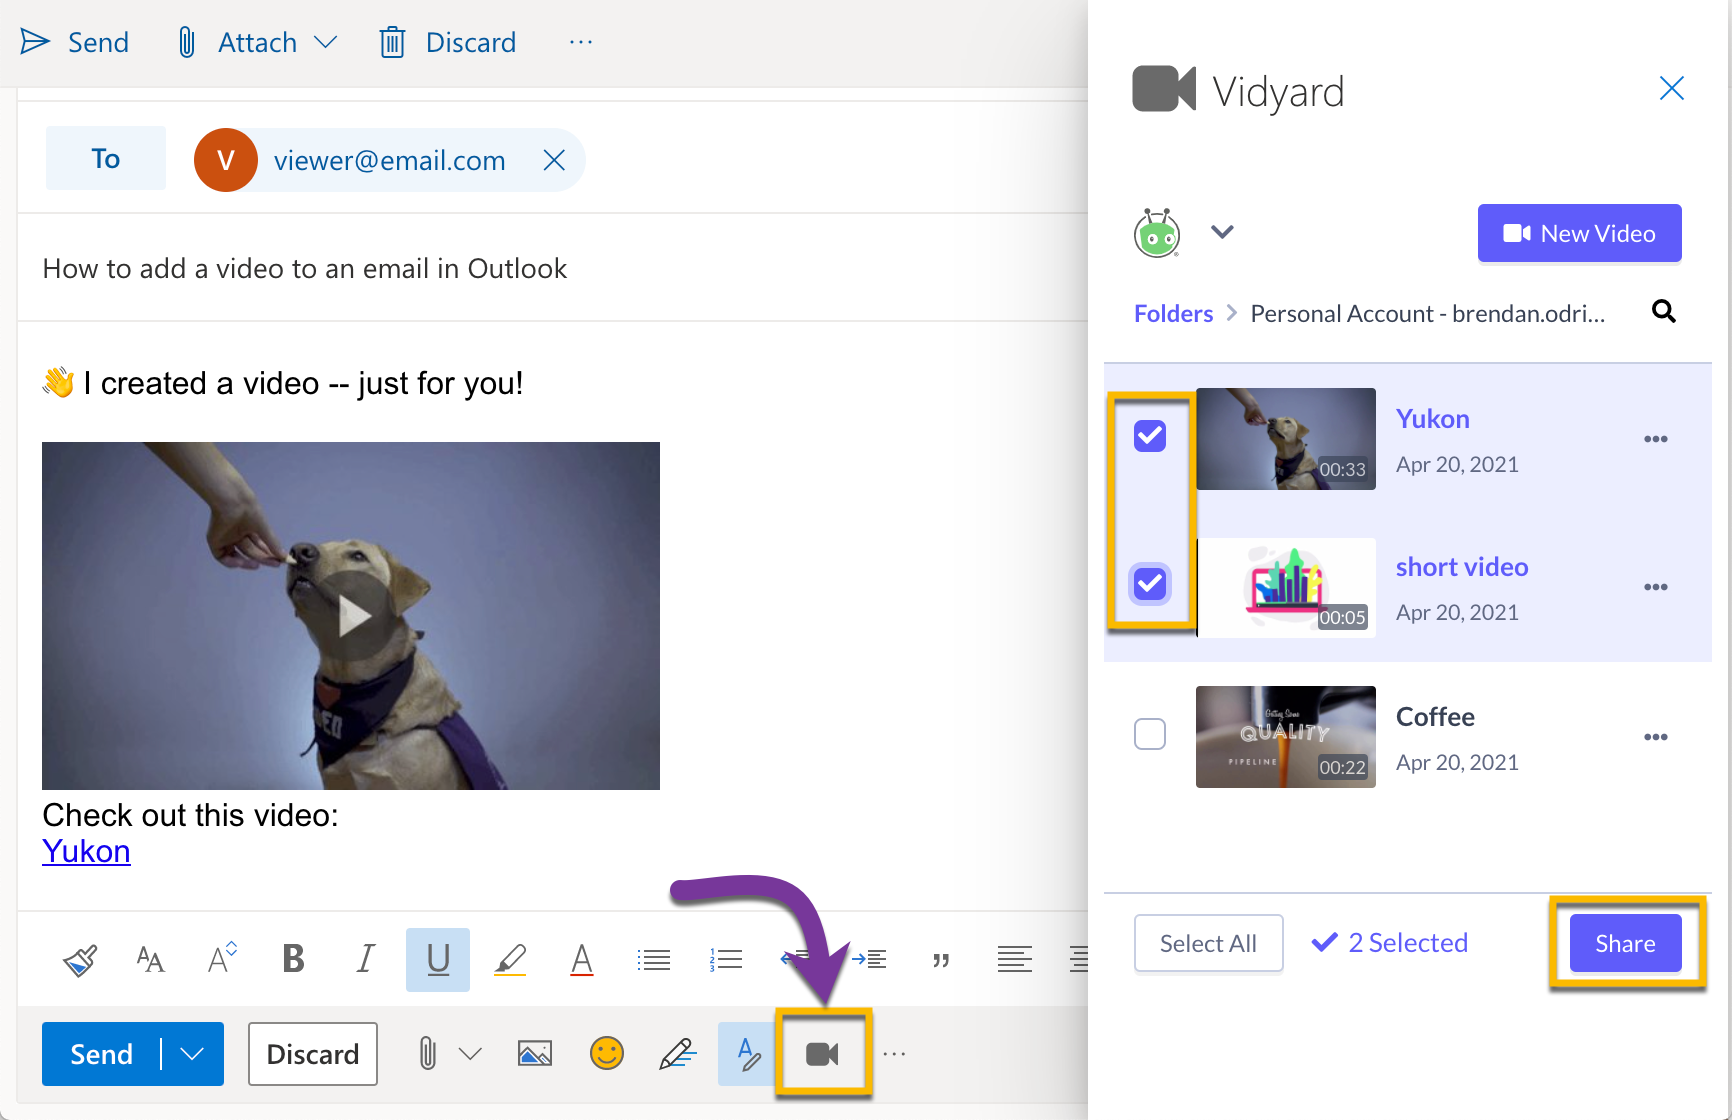
Task: Click Personal Account breadcrumb text
Action: click(1428, 314)
